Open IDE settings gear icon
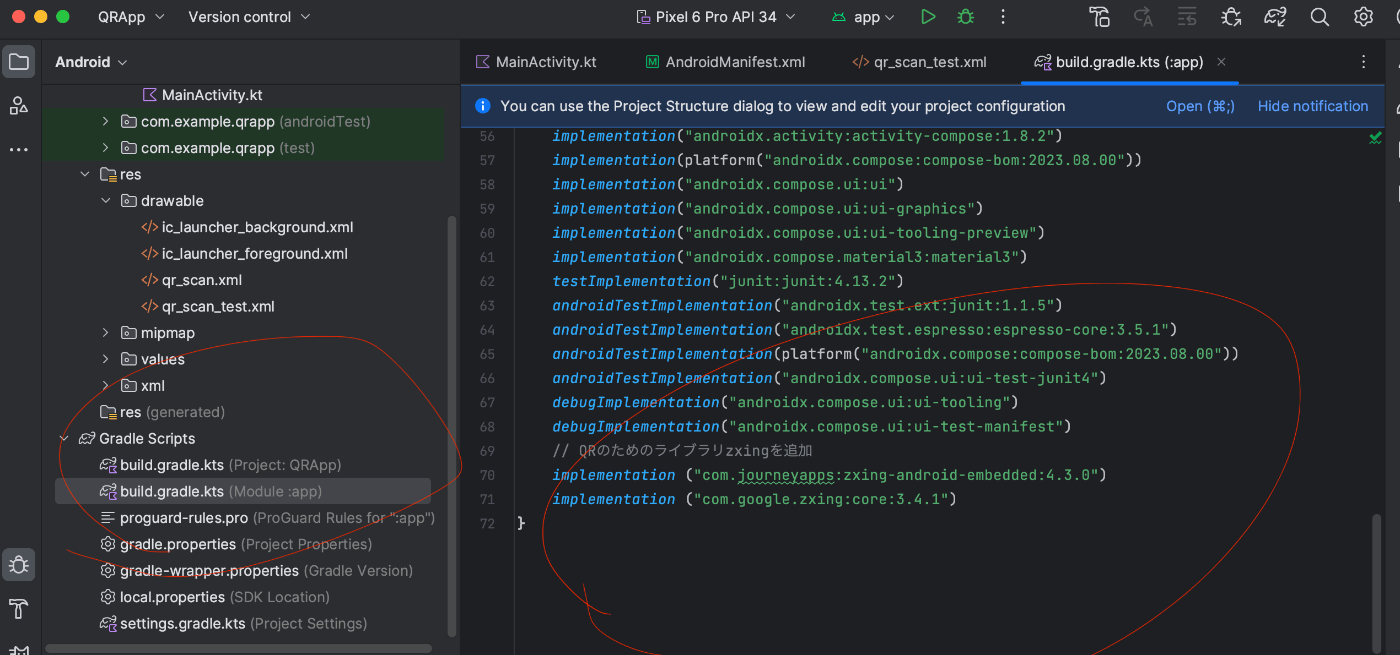This screenshot has height=655, width=1400. click(1363, 17)
